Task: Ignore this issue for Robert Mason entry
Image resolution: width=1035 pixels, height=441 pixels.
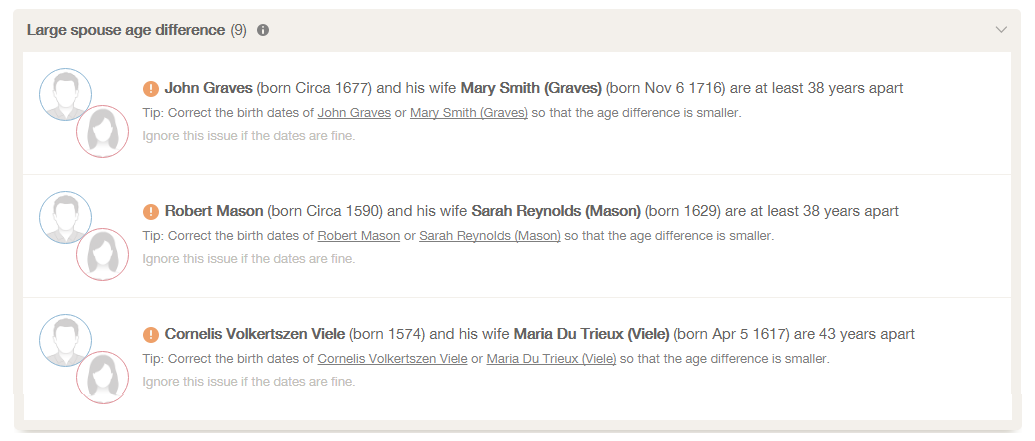Action: tap(249, 259)
